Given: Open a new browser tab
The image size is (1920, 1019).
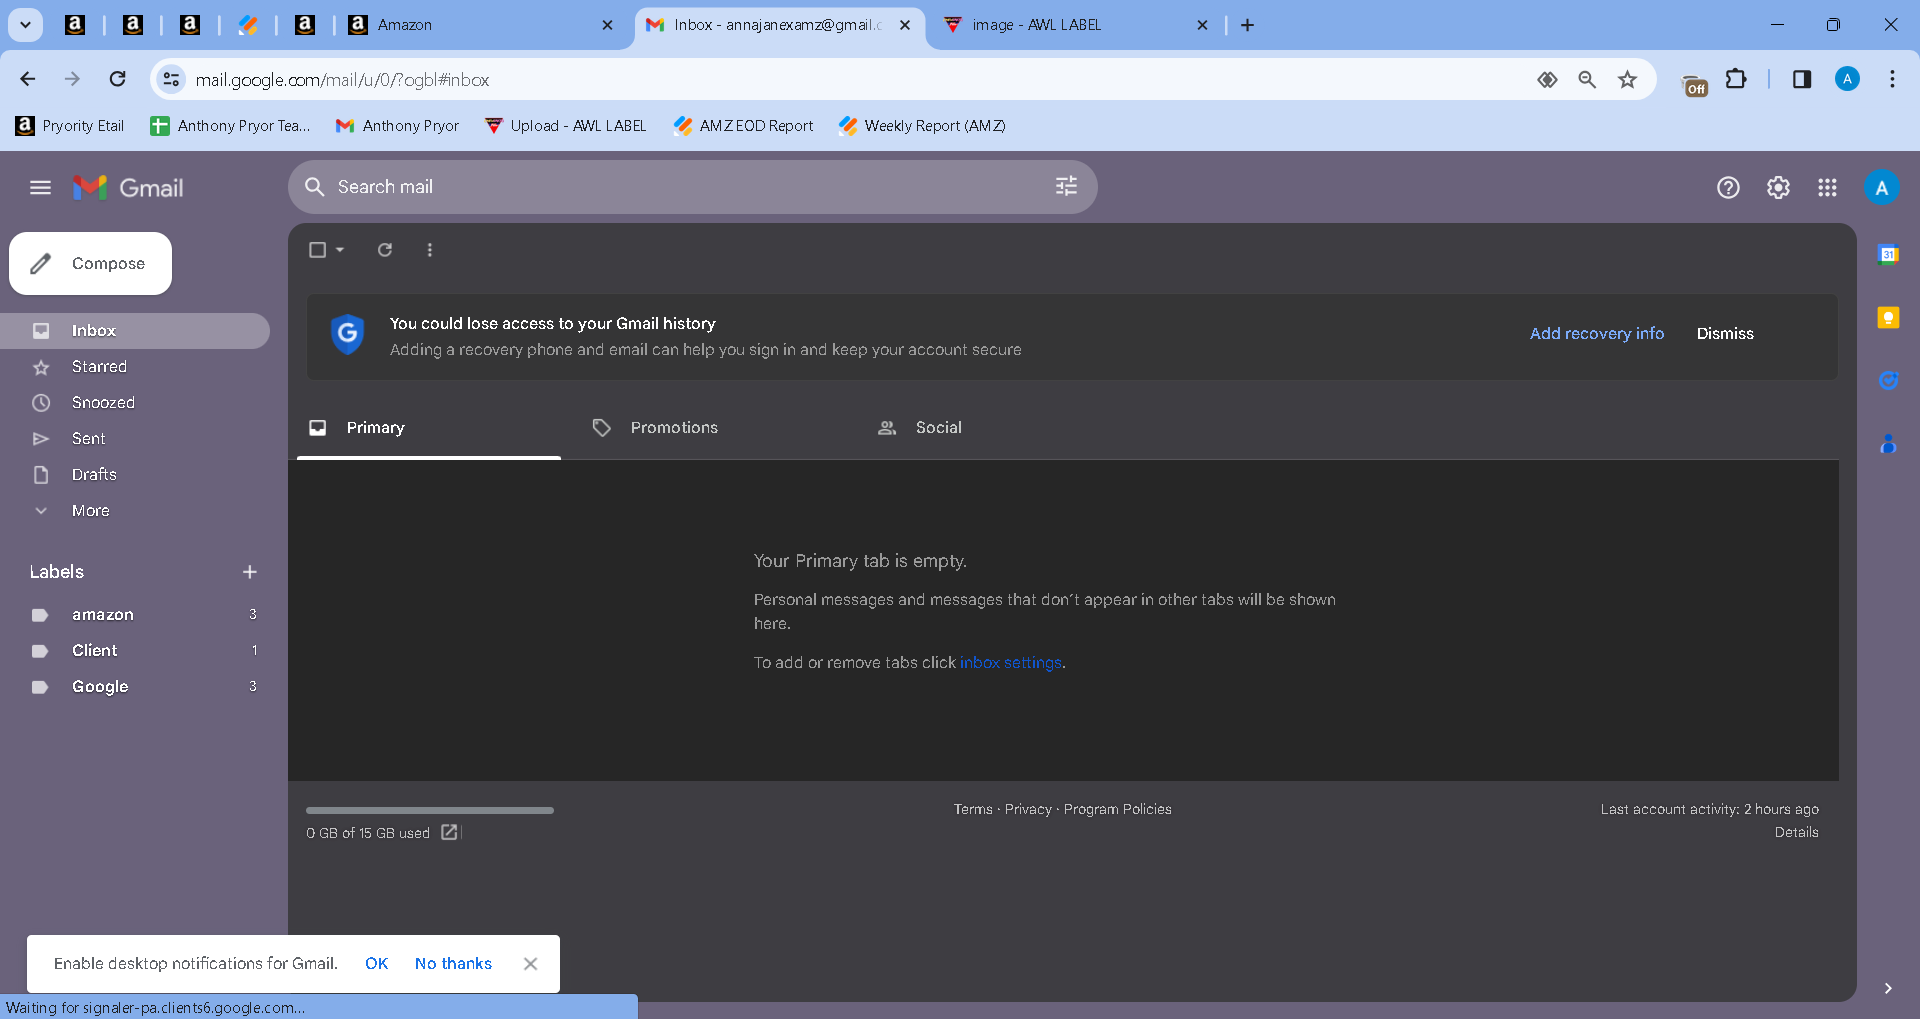Looking at the screenshot, I should tap(1247, 25).
